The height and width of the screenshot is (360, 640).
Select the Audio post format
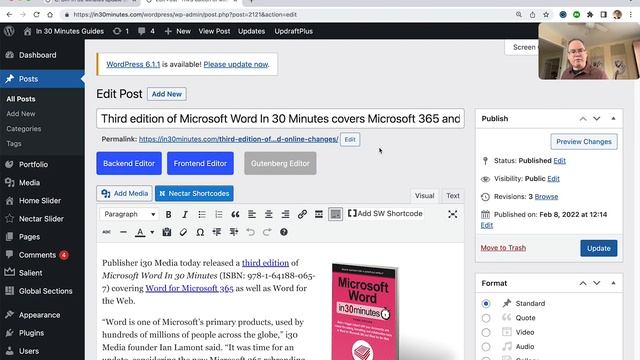[486, 347]
